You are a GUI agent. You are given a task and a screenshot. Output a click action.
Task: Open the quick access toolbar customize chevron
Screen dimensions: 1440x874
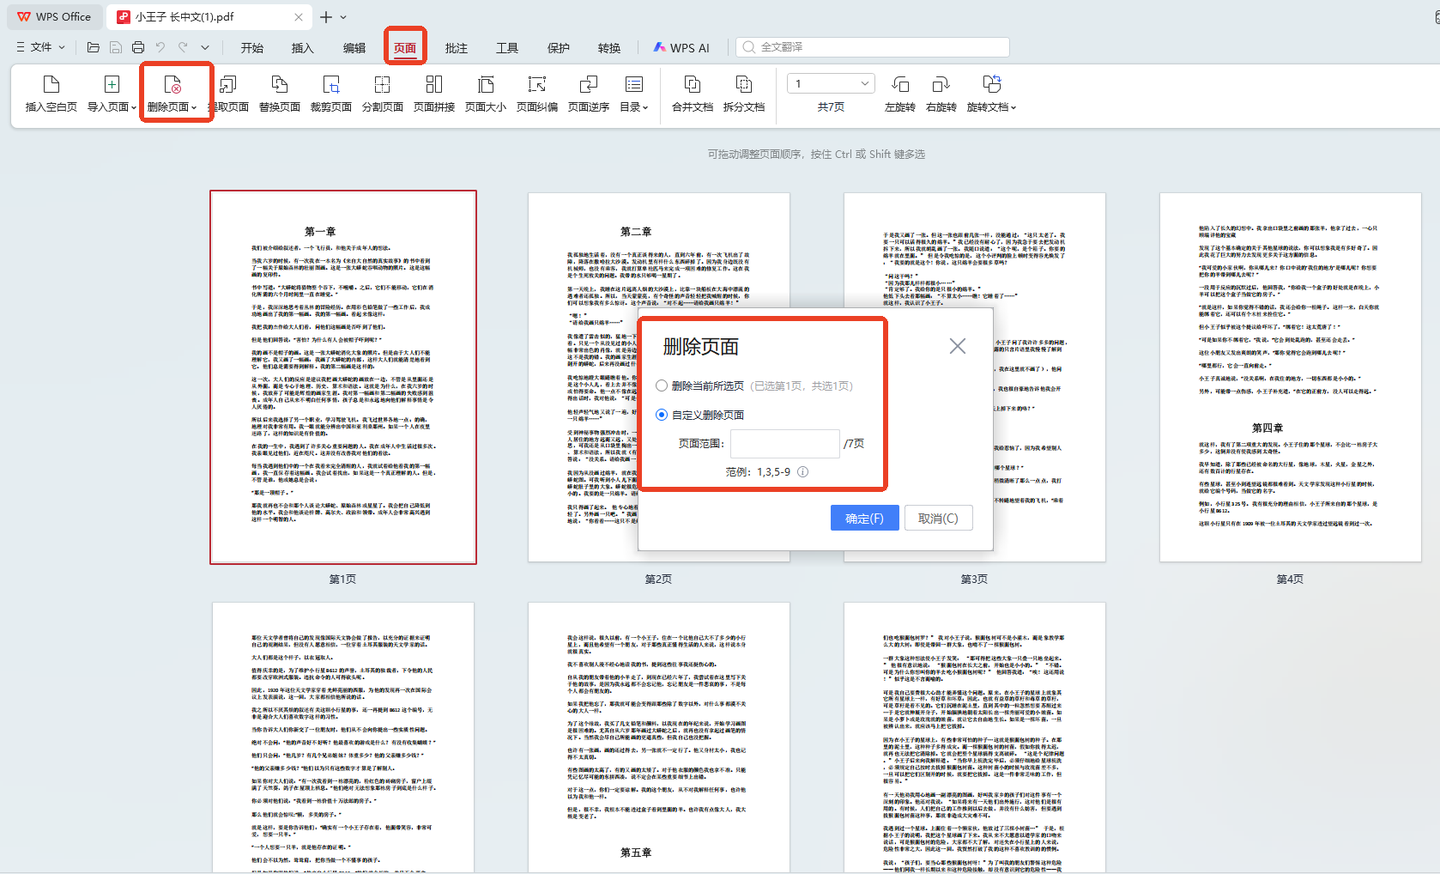[x=205, y=47]
